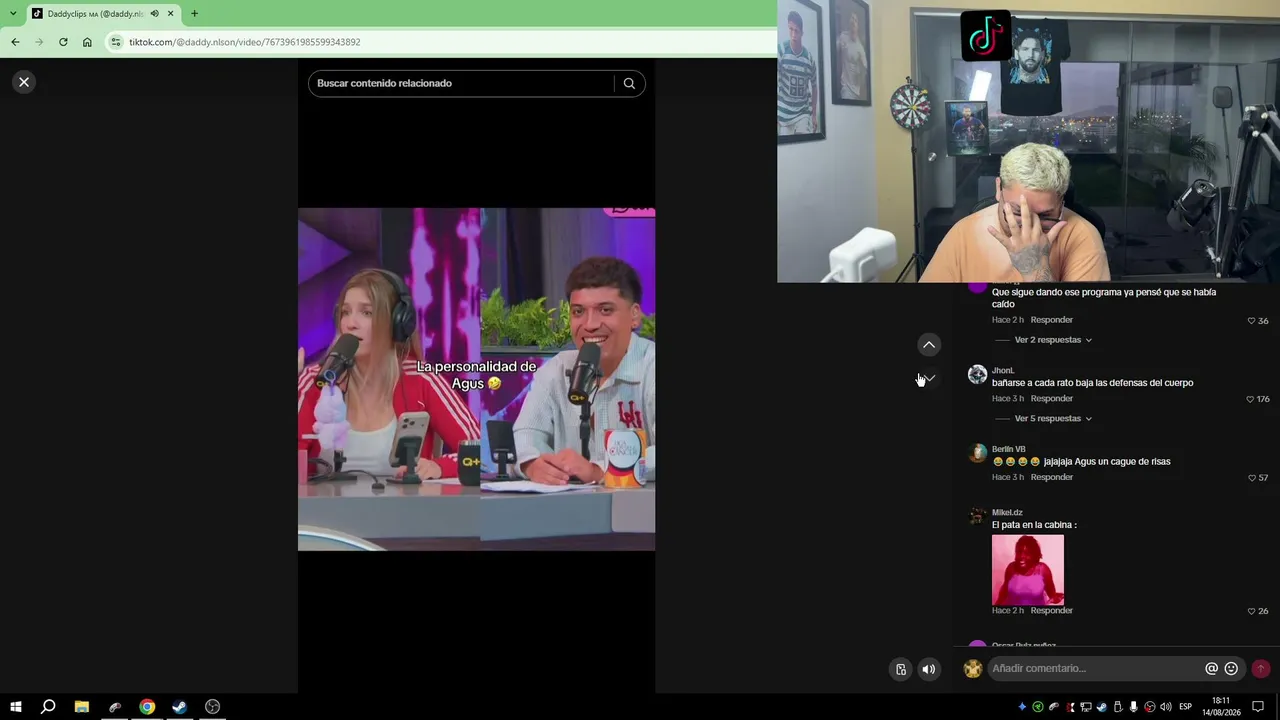Like JhonL's comment with 176 likes

[1250, 399]
